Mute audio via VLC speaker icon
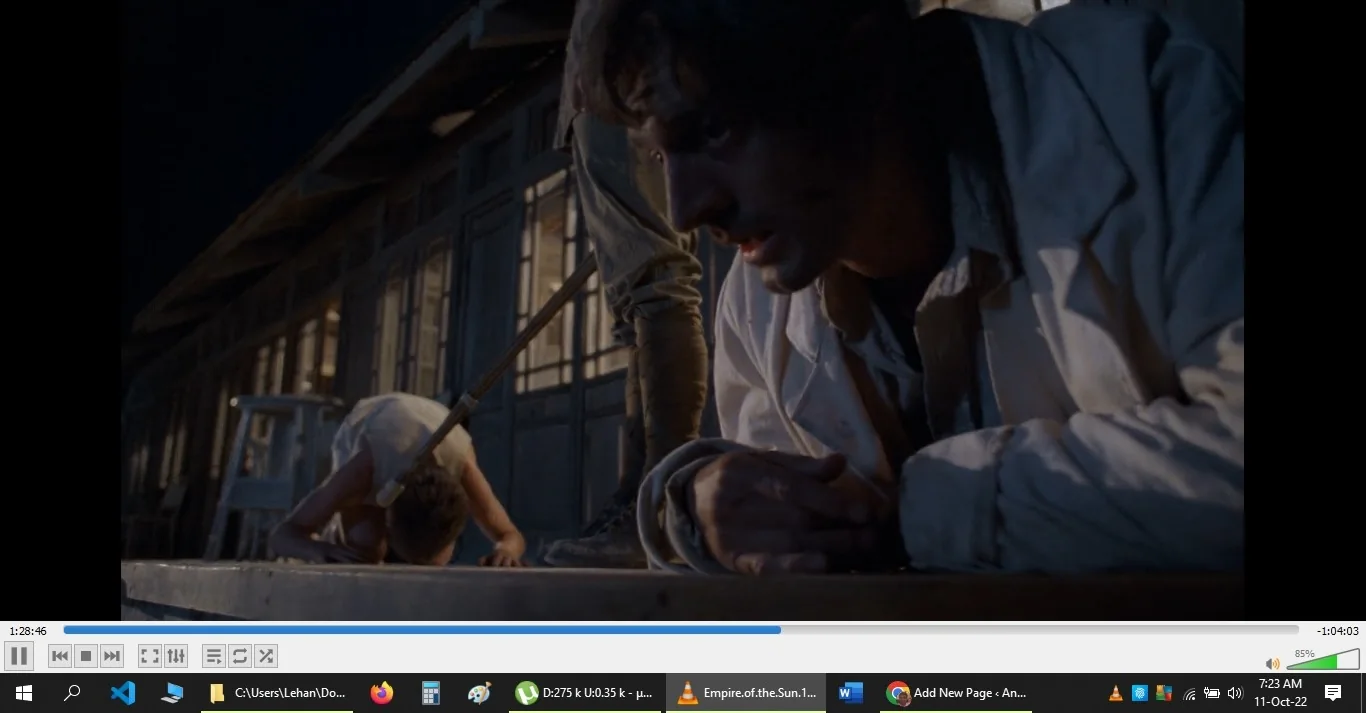This screenshot has width=1366, height=713. (1272, 663)
